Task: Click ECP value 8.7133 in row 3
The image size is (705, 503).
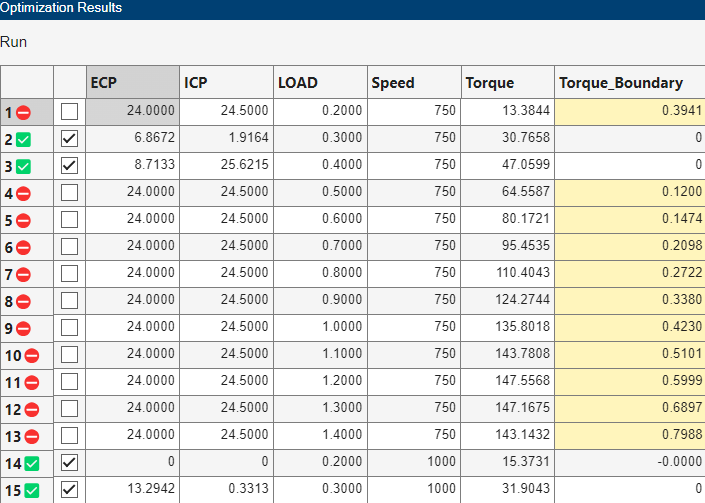Action: click(x=154, y=165)
